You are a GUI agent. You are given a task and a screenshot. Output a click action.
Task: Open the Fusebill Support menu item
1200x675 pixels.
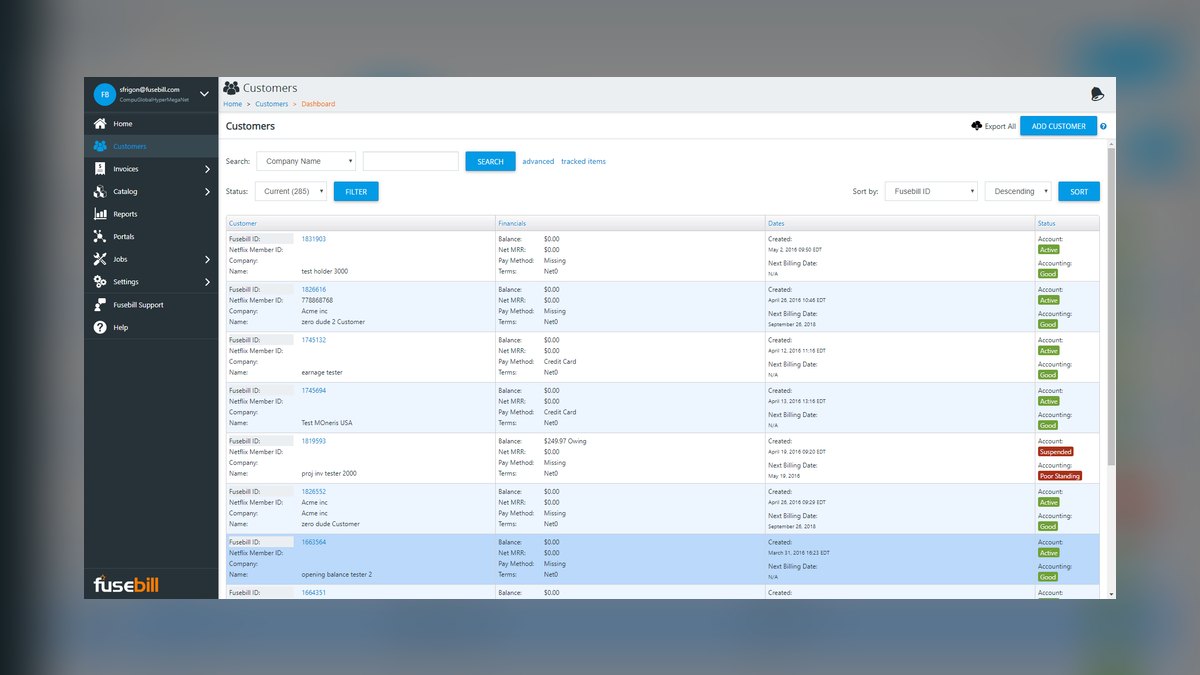(x=150, y=305)
